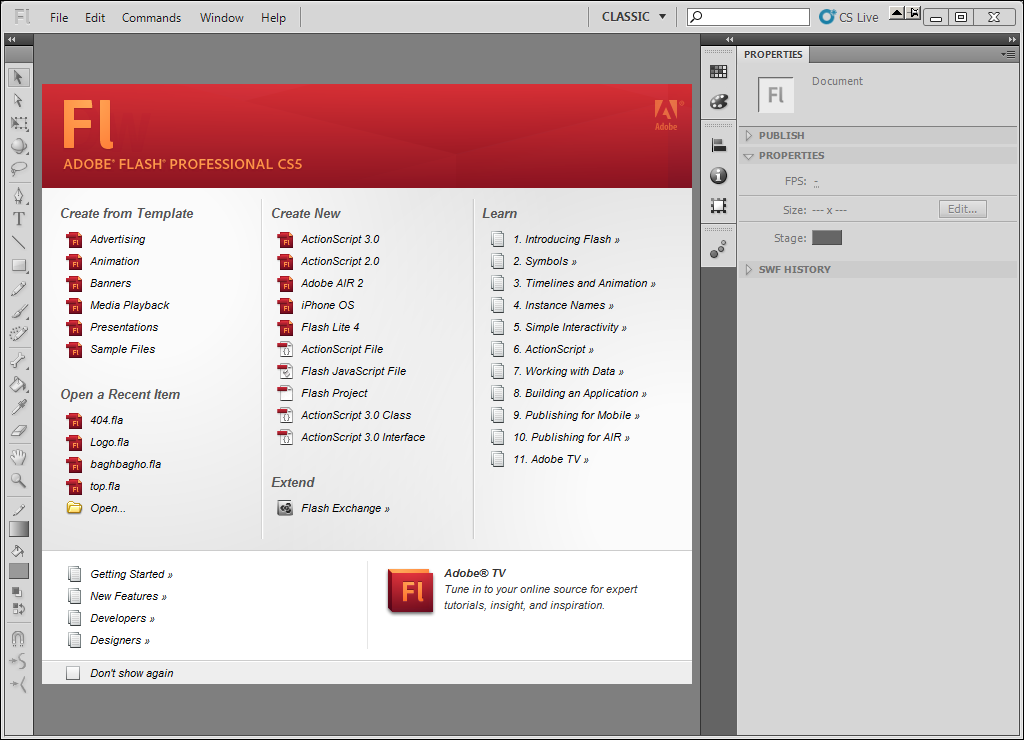Viewport: 1024px width, 740px height.
Task: Select the Paint Bucket tool
Action: (x=18, y=384)
